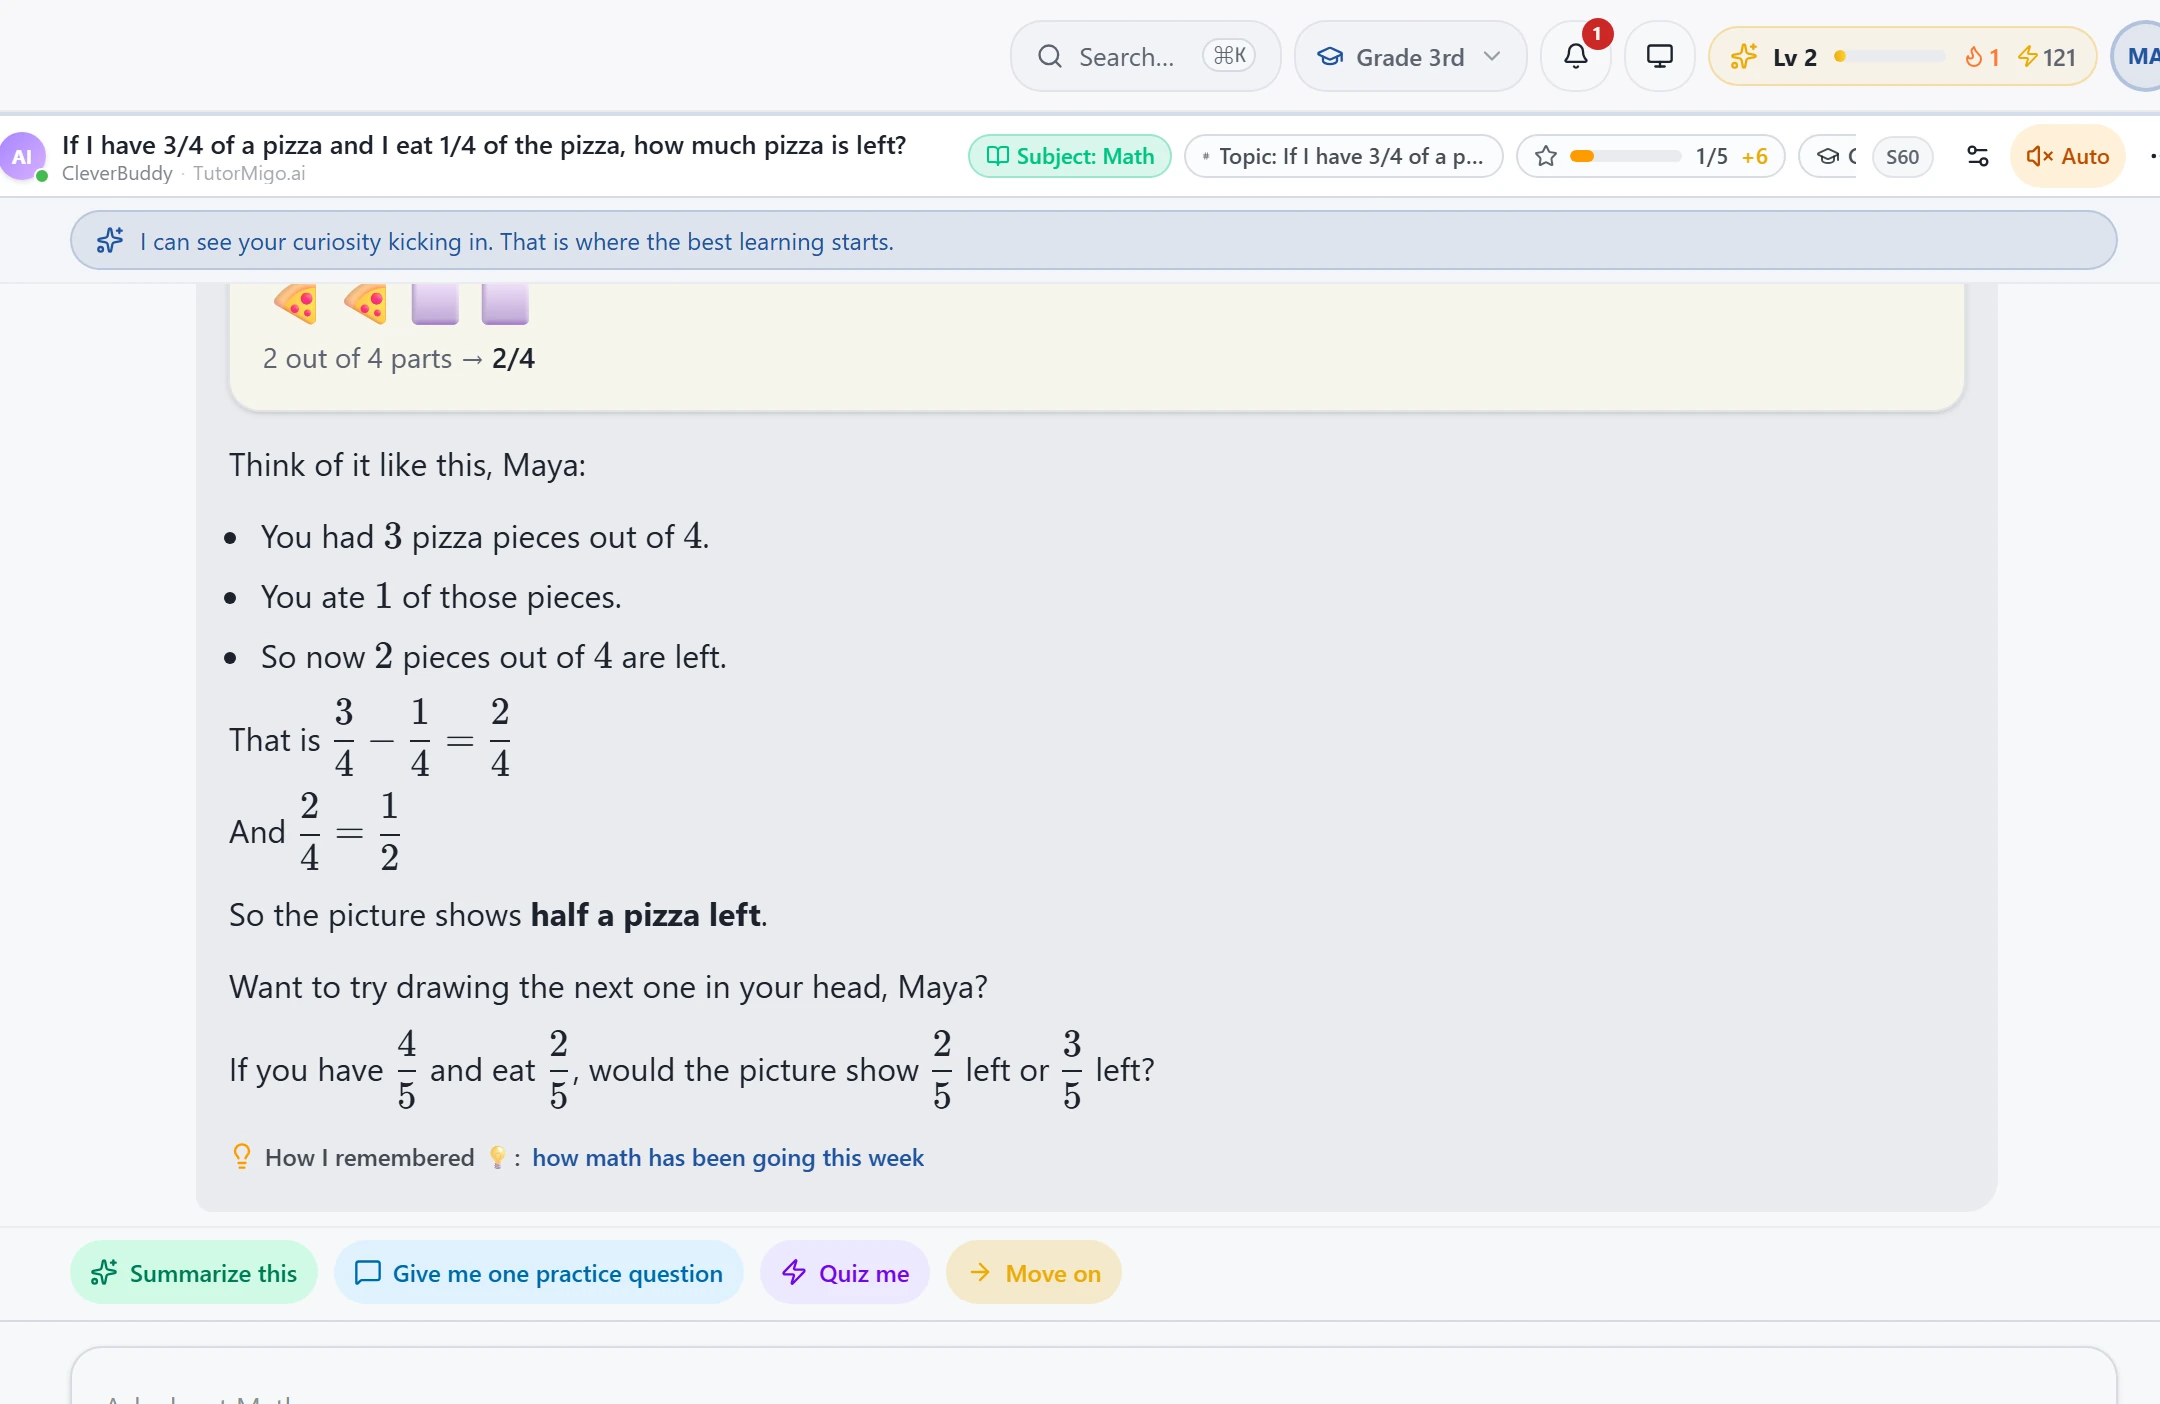Open the Grade 3rd dropdown
The image size is (2160, 1404).
[1410, 57]
